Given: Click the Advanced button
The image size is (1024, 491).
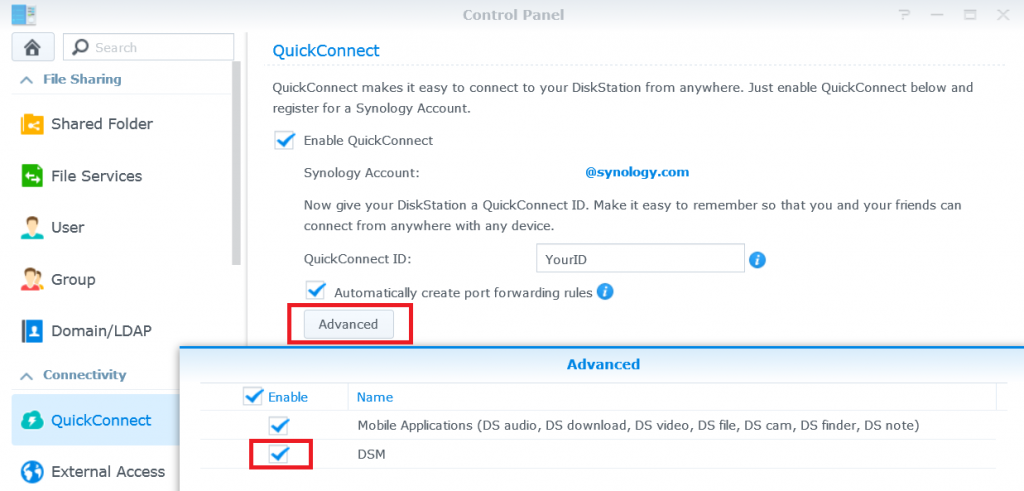Looking at the screenshot, I should (x=348, y=324).
